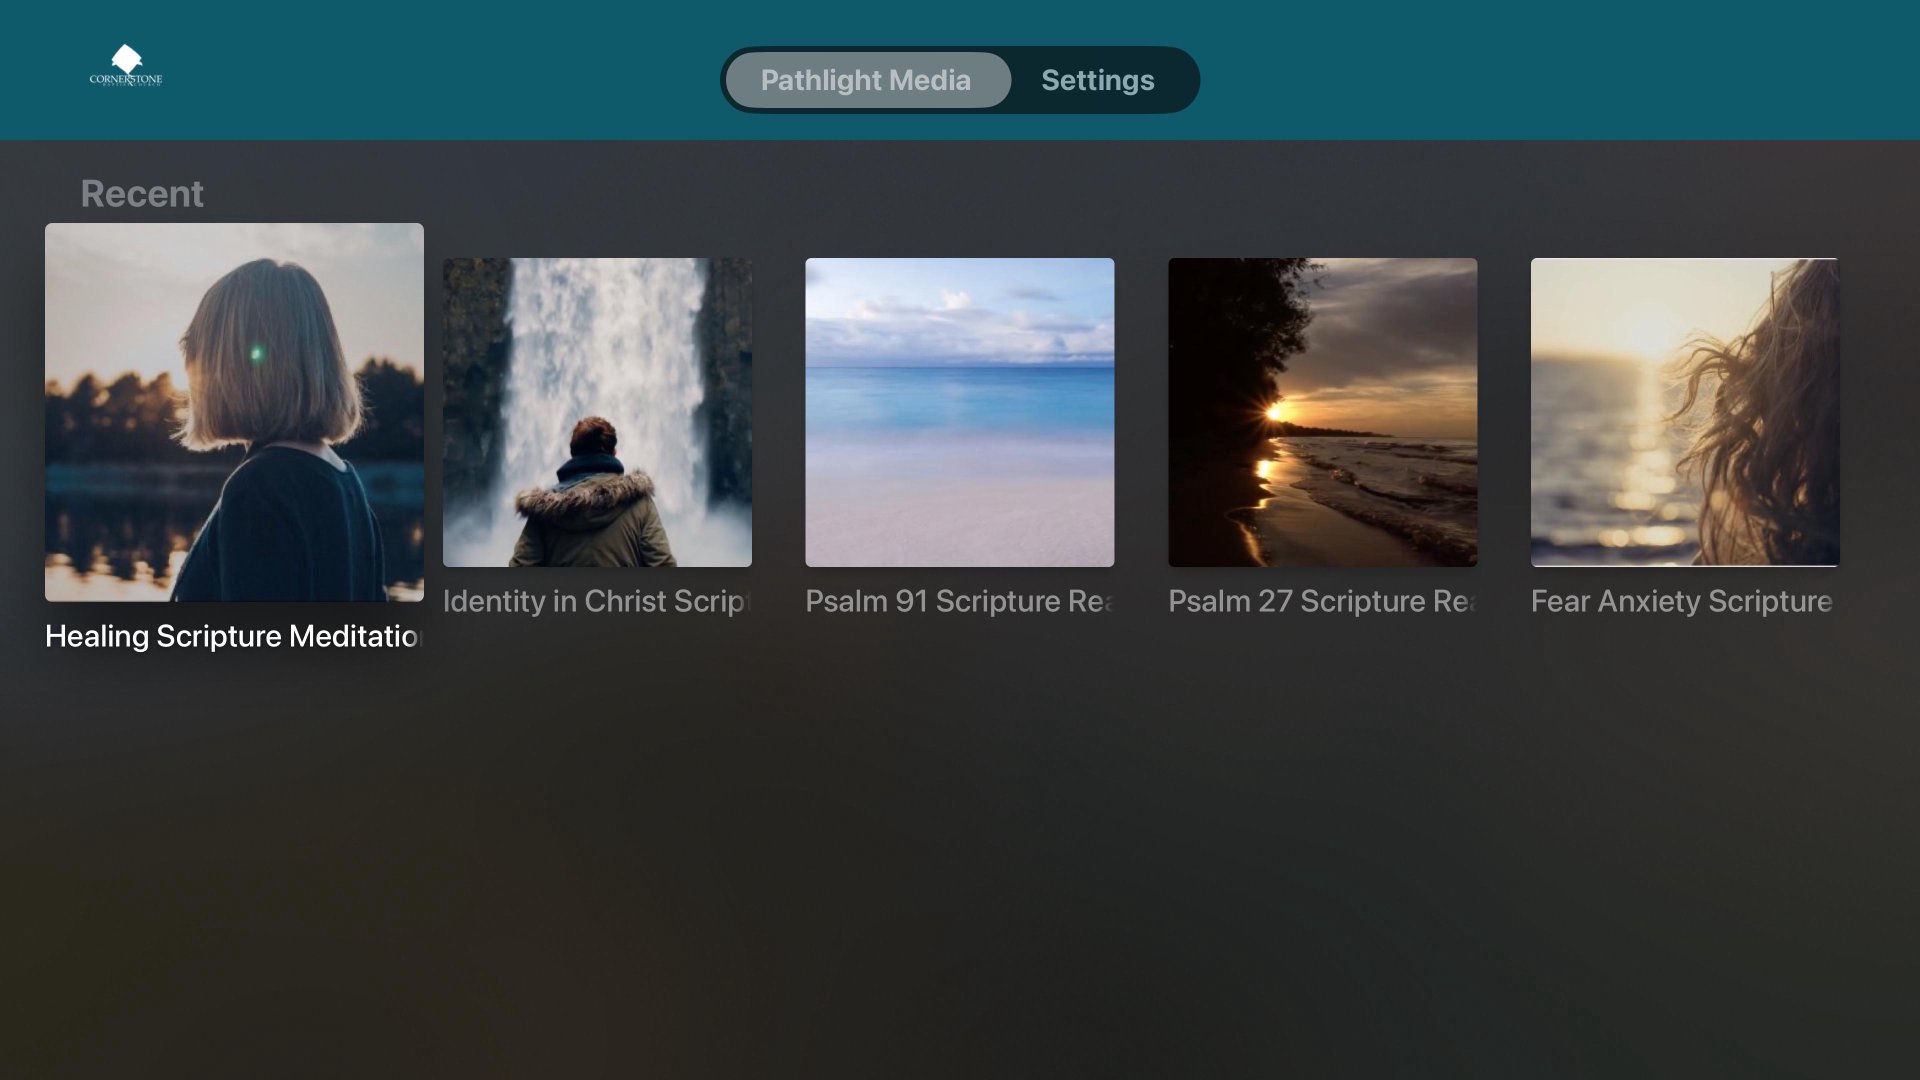Click the Healing Scripture Meditation title

click(x=234, y=636)
